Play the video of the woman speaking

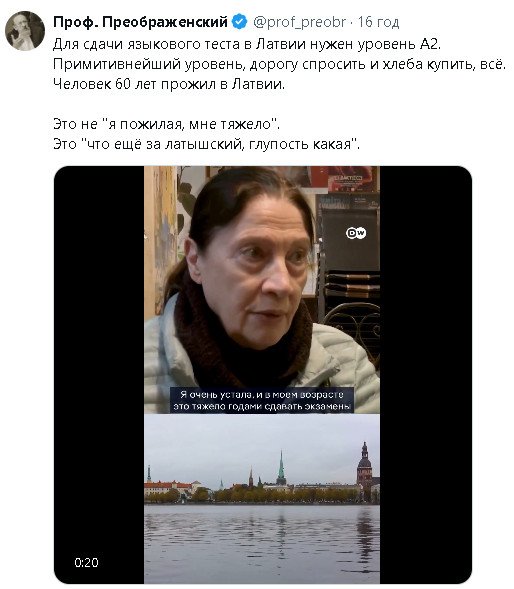tap(262, 290)
